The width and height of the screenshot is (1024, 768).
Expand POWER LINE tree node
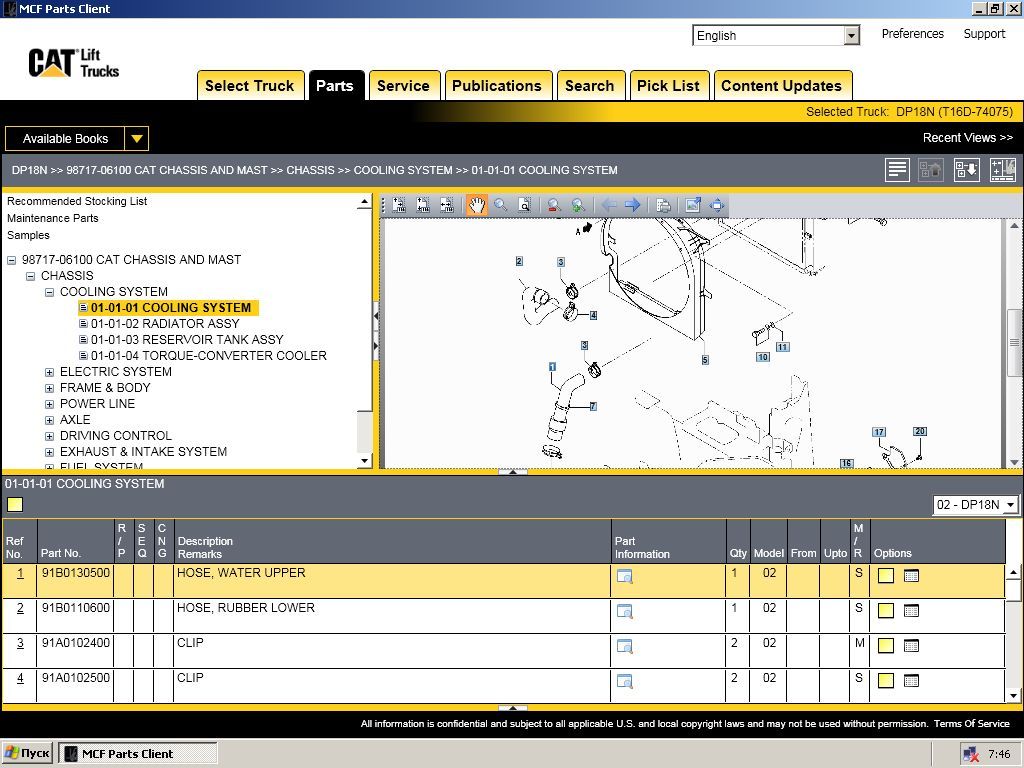(49, 404)
